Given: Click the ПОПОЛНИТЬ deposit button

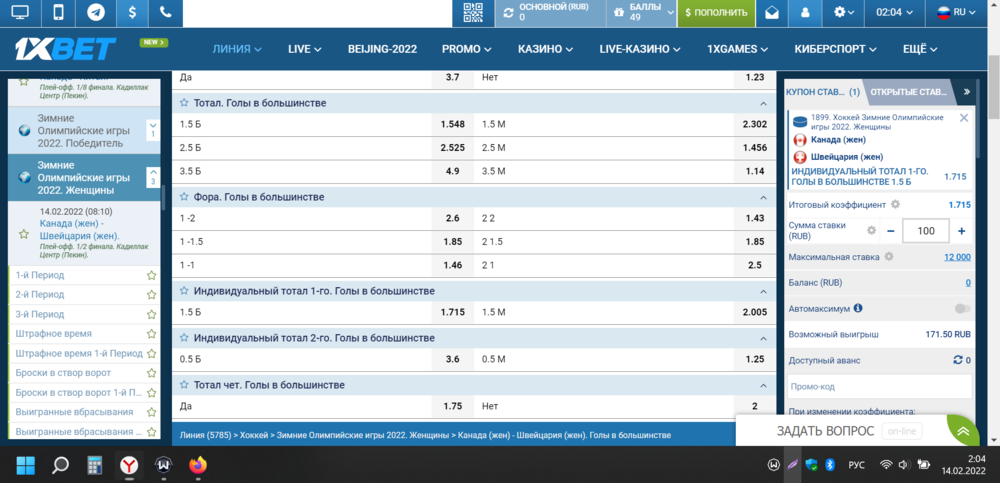Looking at the screenshot, I should pyautogui.click(x=716, y=13).
